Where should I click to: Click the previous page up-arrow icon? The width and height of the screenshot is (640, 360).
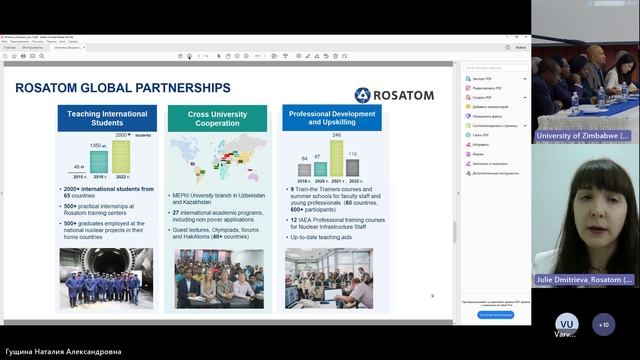tap(180, 56)
